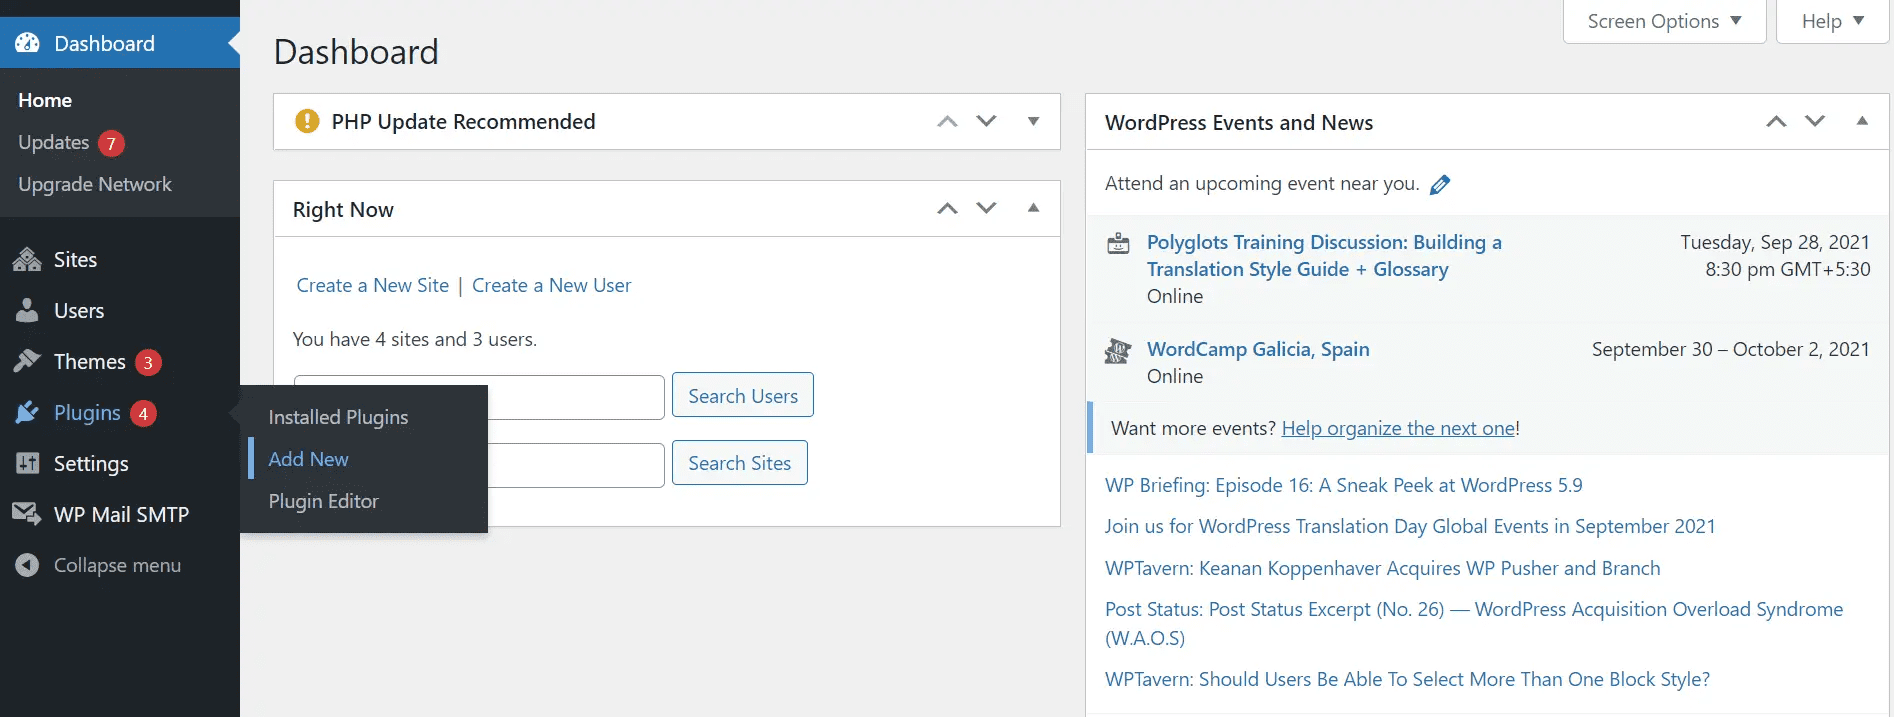
Task: Open Post Status Excerpt No. 26 article
Action: point(1474,623)
